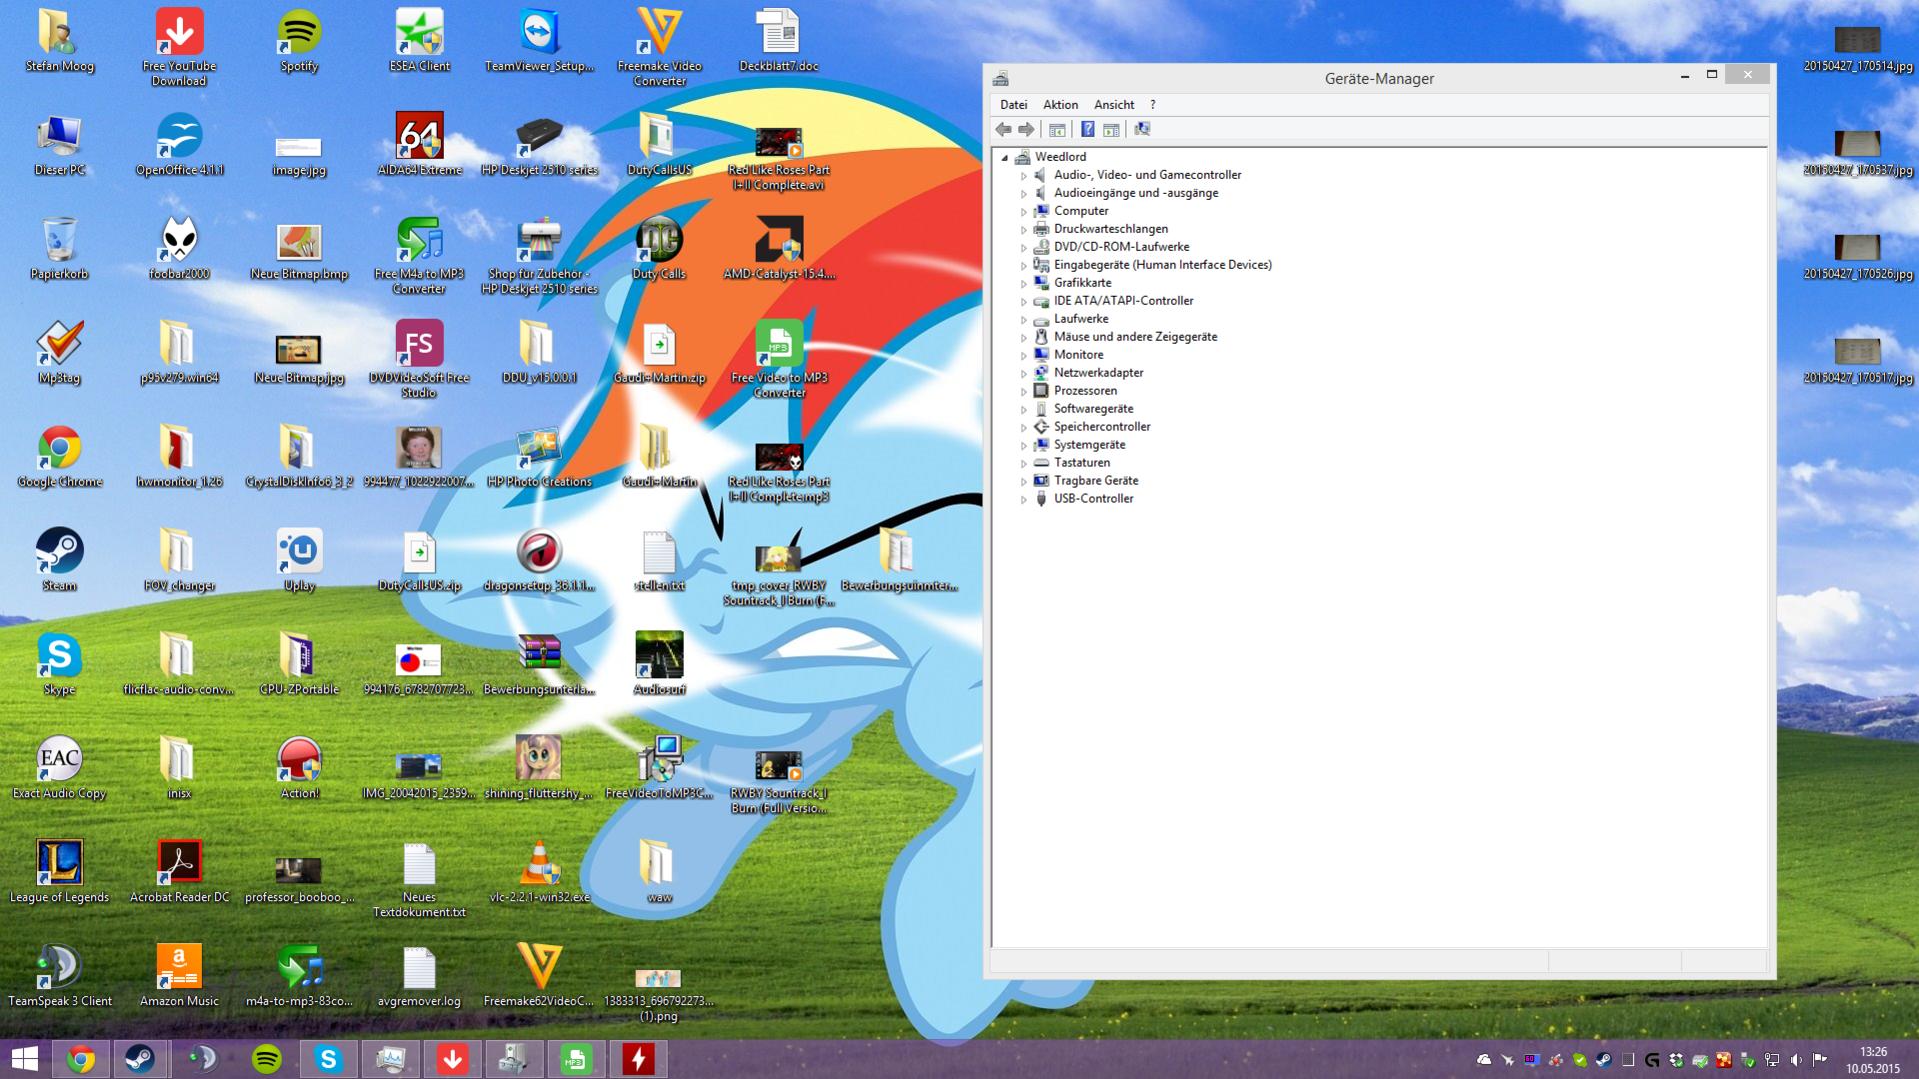Open the Ansicht menu
The image size is (1919, 1079).
coord(1114,104)
